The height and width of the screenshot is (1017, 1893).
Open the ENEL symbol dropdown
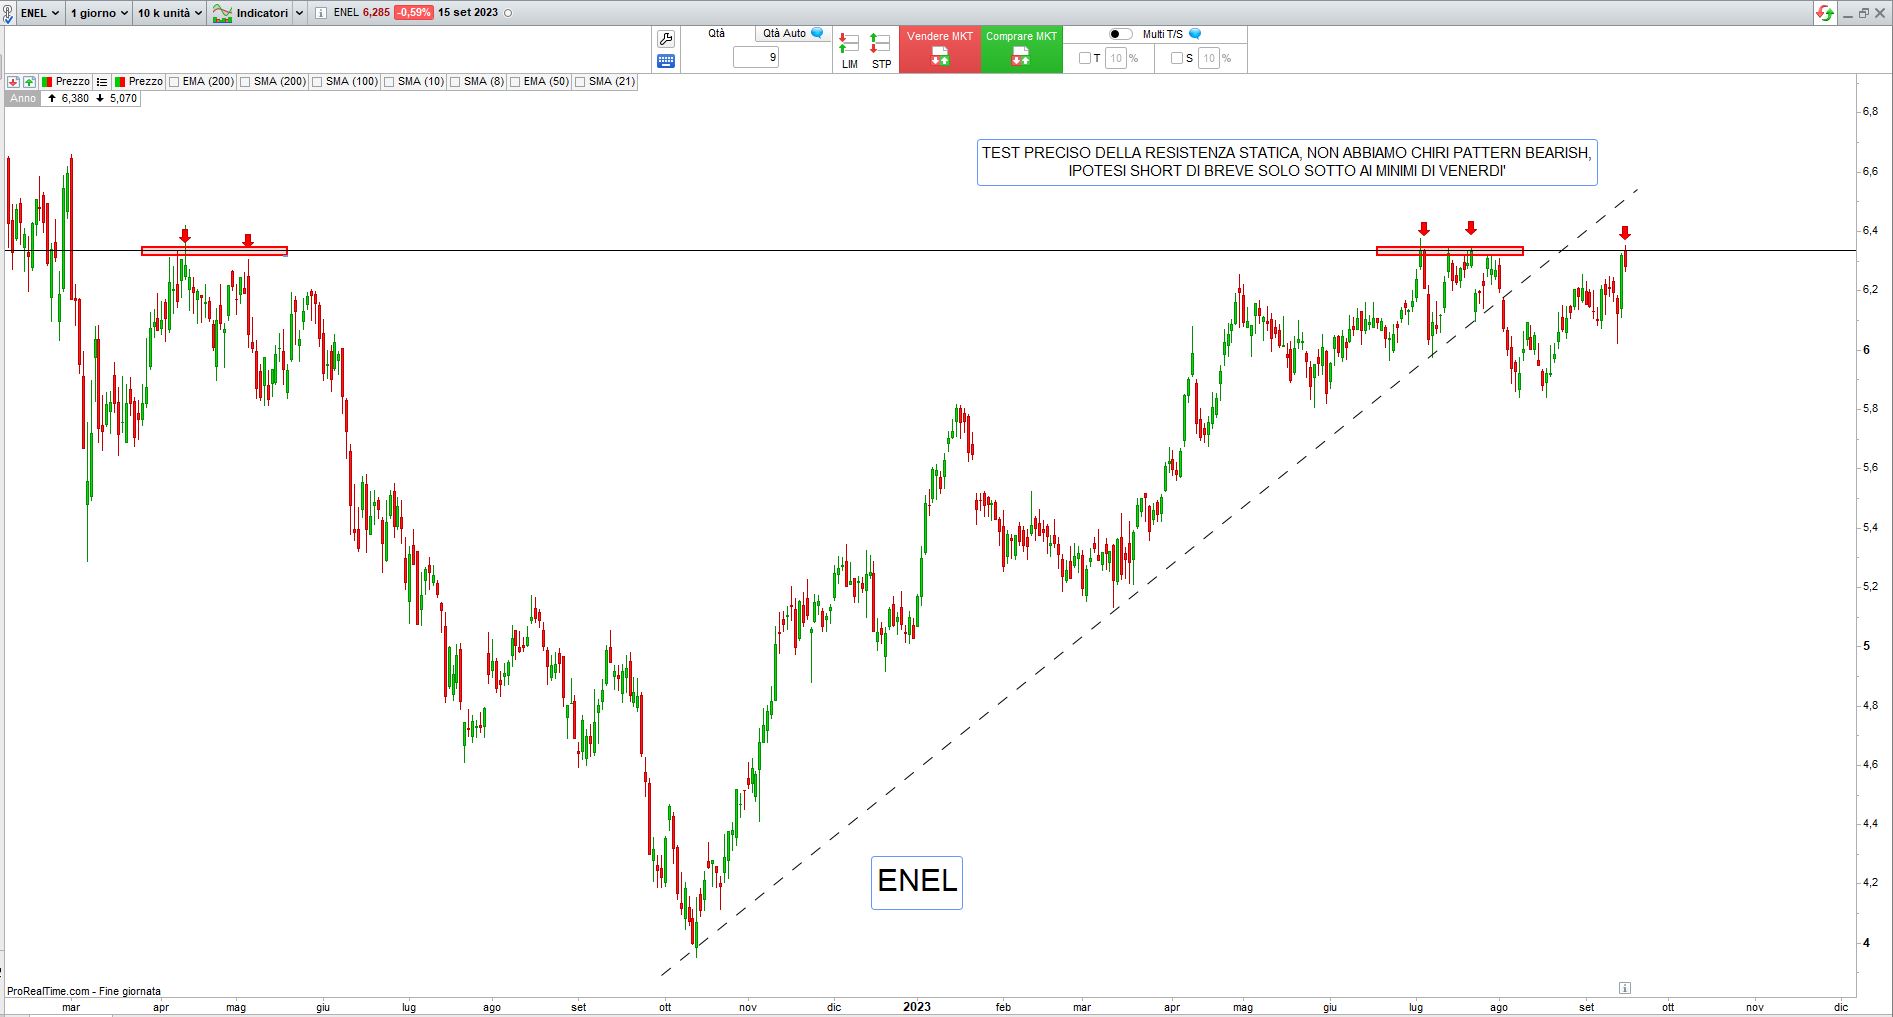[x=40, y=13]
